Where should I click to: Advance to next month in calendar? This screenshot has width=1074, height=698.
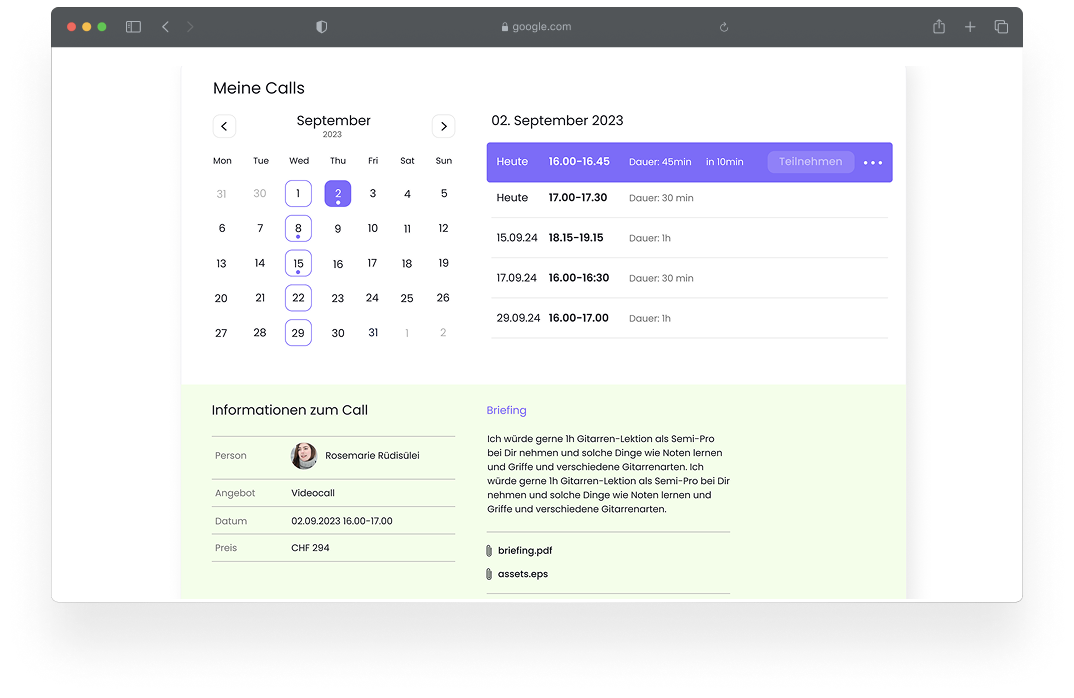(443, 126)
